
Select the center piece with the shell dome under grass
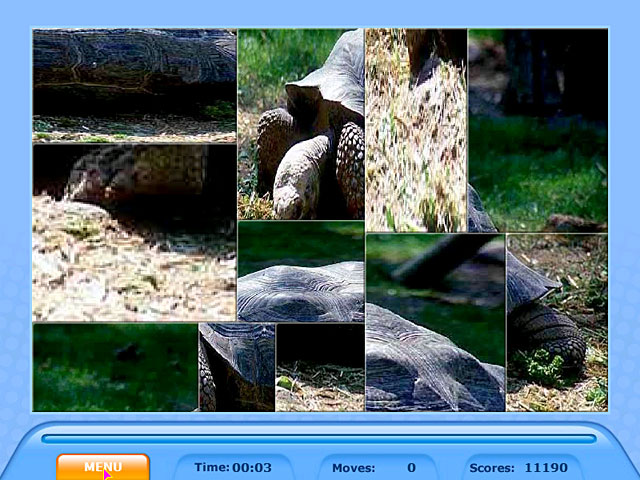301,271
